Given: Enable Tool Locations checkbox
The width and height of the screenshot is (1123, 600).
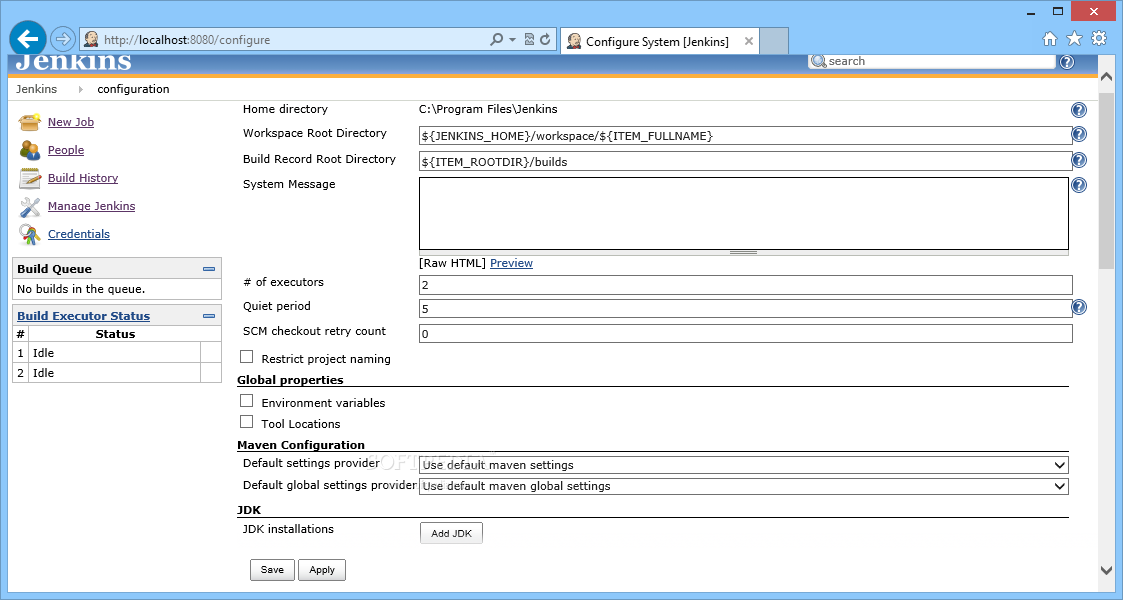Looking at the screenshot, I should tap(246, 422).
